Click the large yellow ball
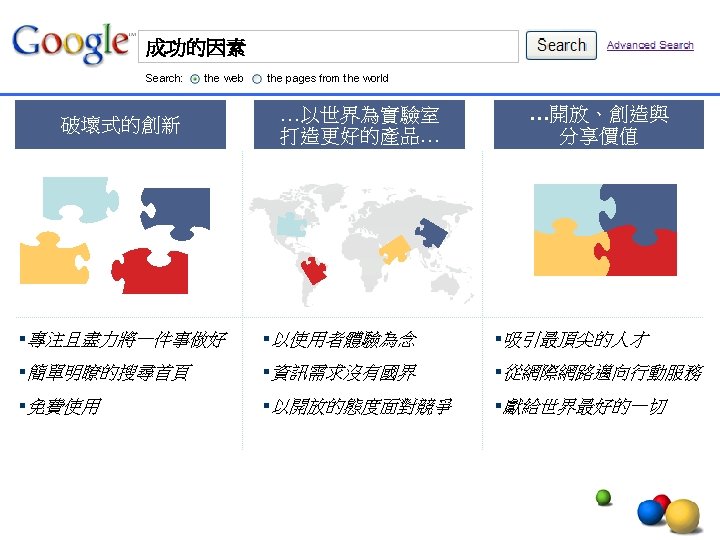Screen dimensions: 720x540 pyautogui.click(x=683, y=516)
